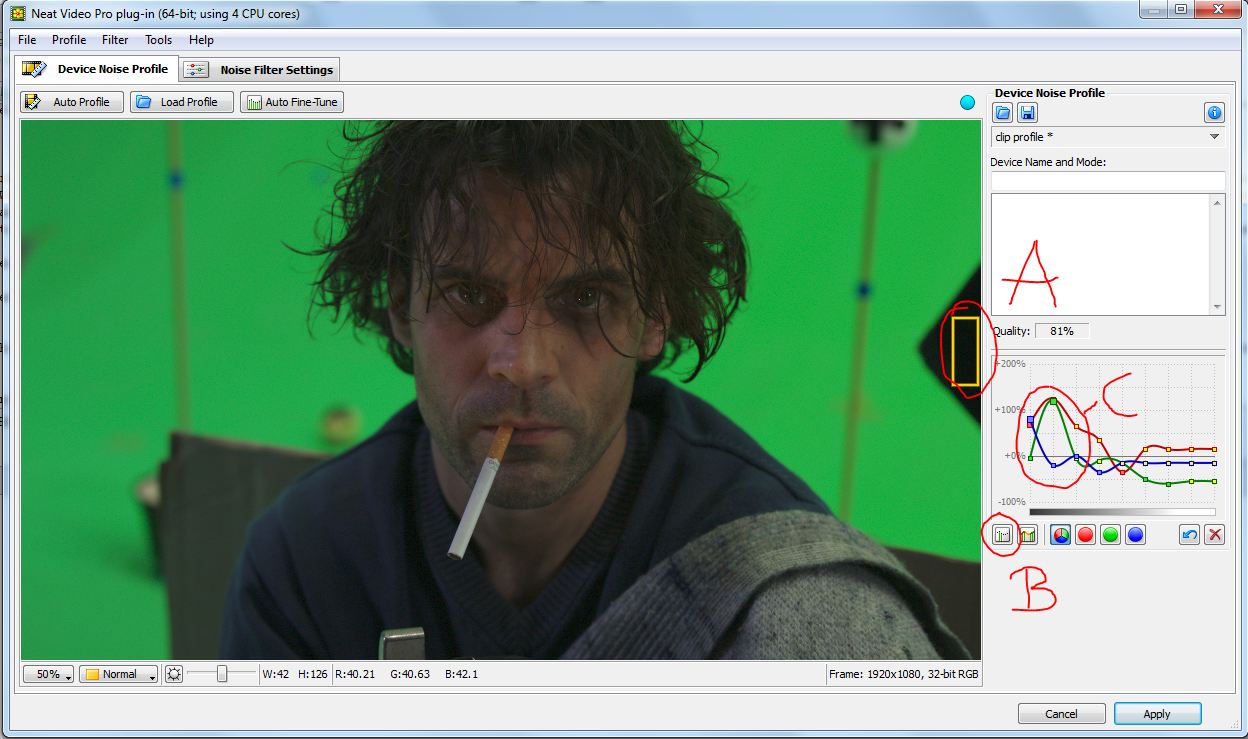Open a saved device noise profile

tap(1003, 113)
